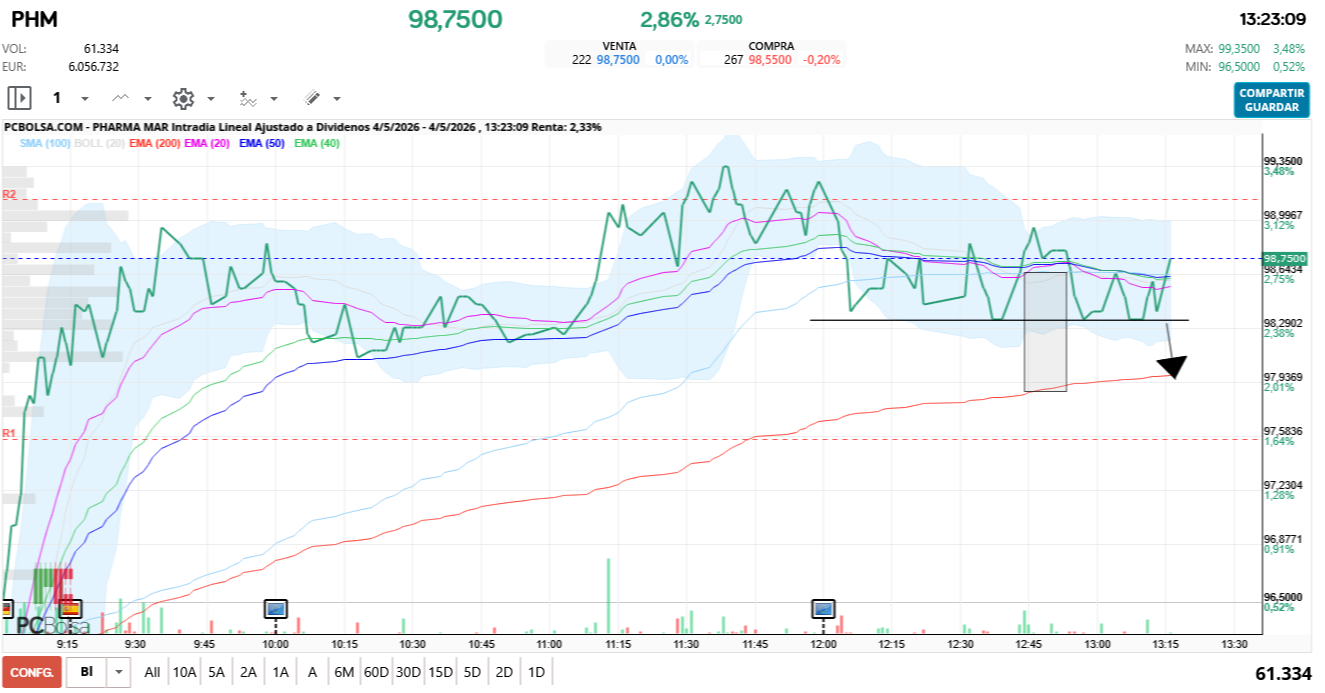Select the 1A time range
The image size is (1325, 693).
click(281, 672)
